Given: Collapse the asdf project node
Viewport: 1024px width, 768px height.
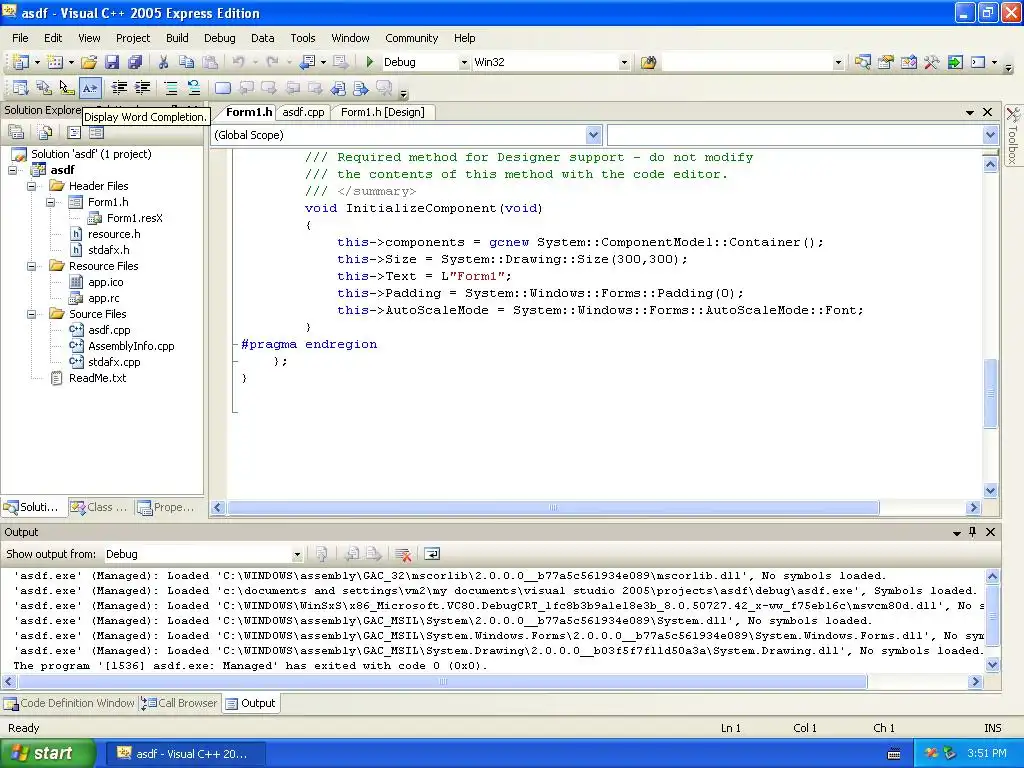Looking at the screenshot, I should point(12,170).
